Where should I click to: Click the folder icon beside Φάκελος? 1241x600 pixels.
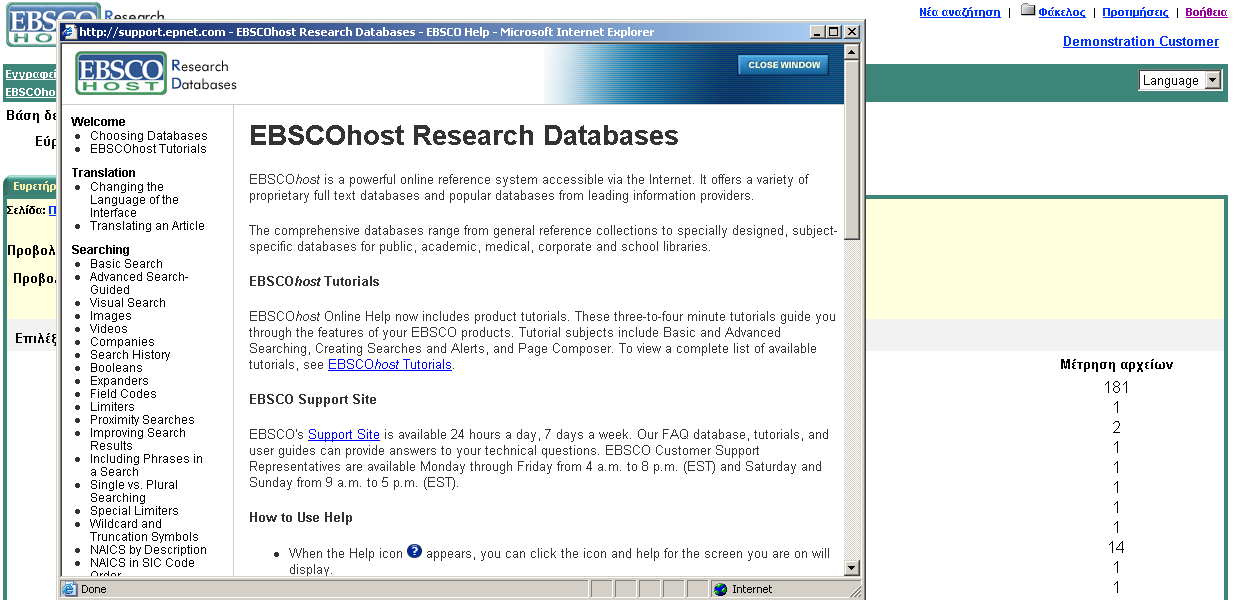[1027, 11]
